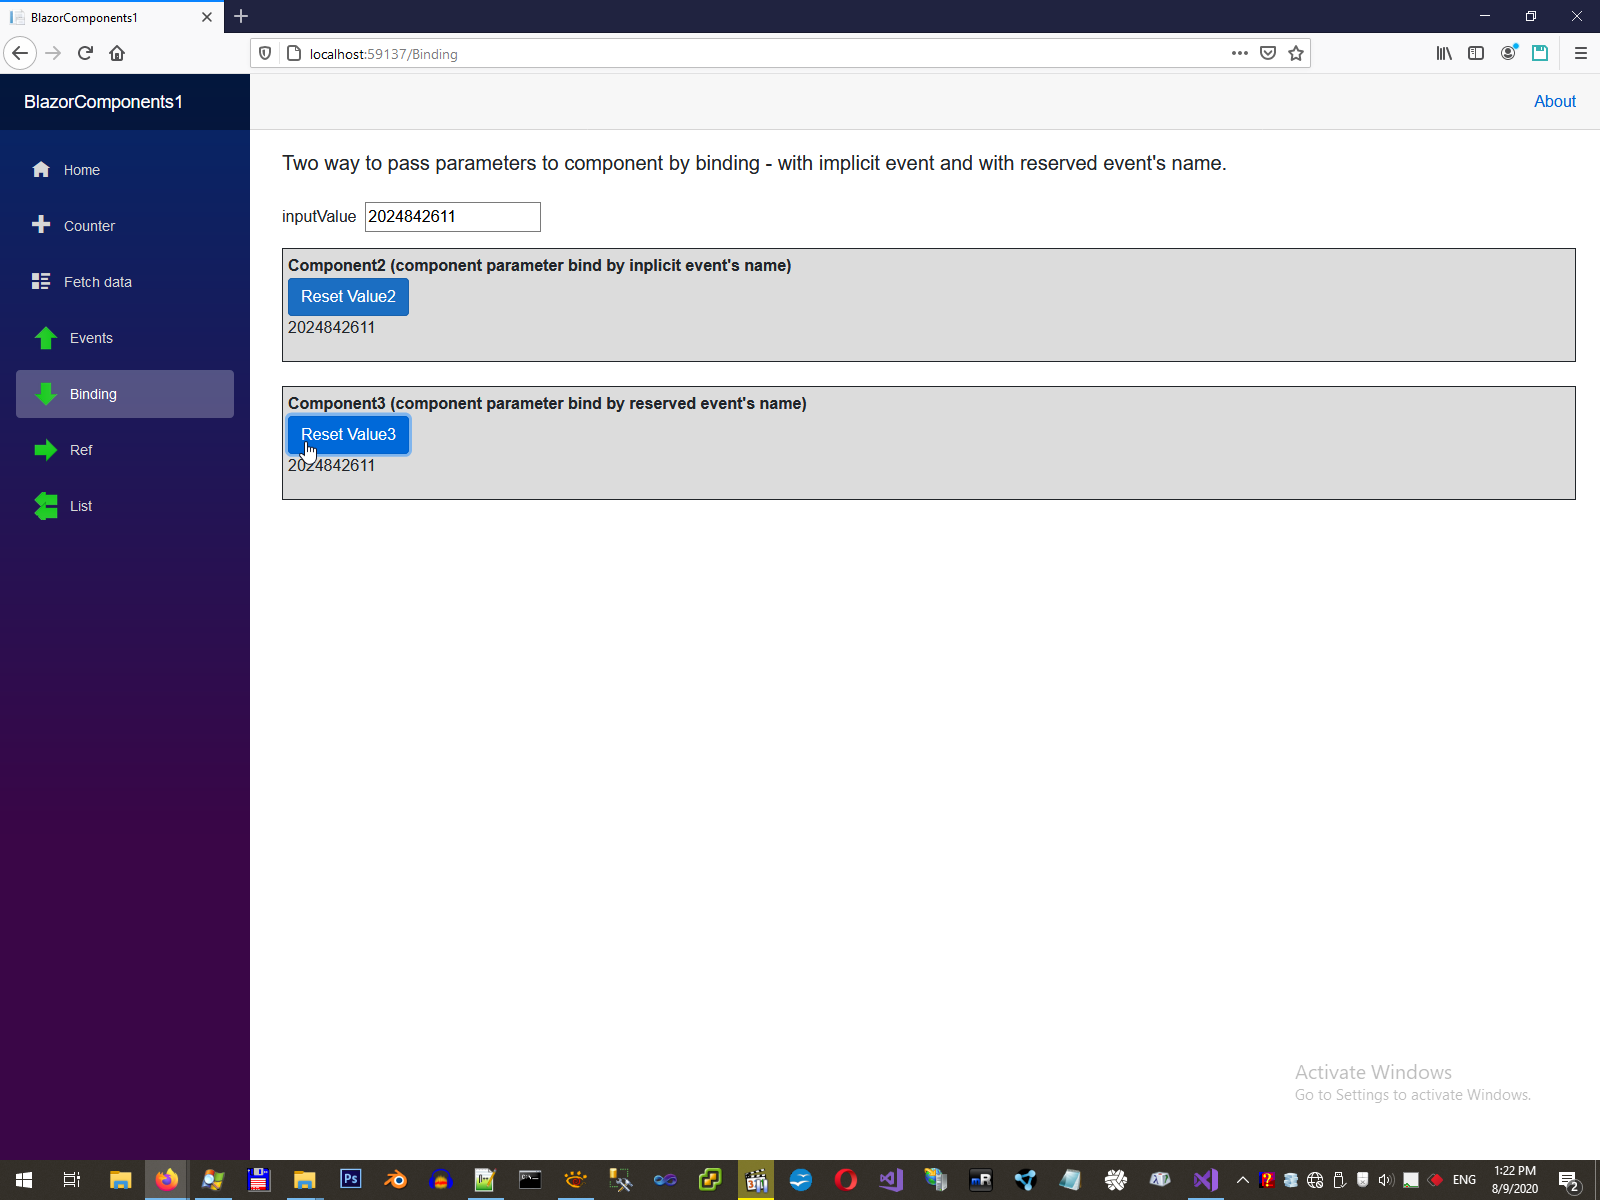
Task: Open the clock showing 1:22 PM
Action: click(x=1515, y=1180)
